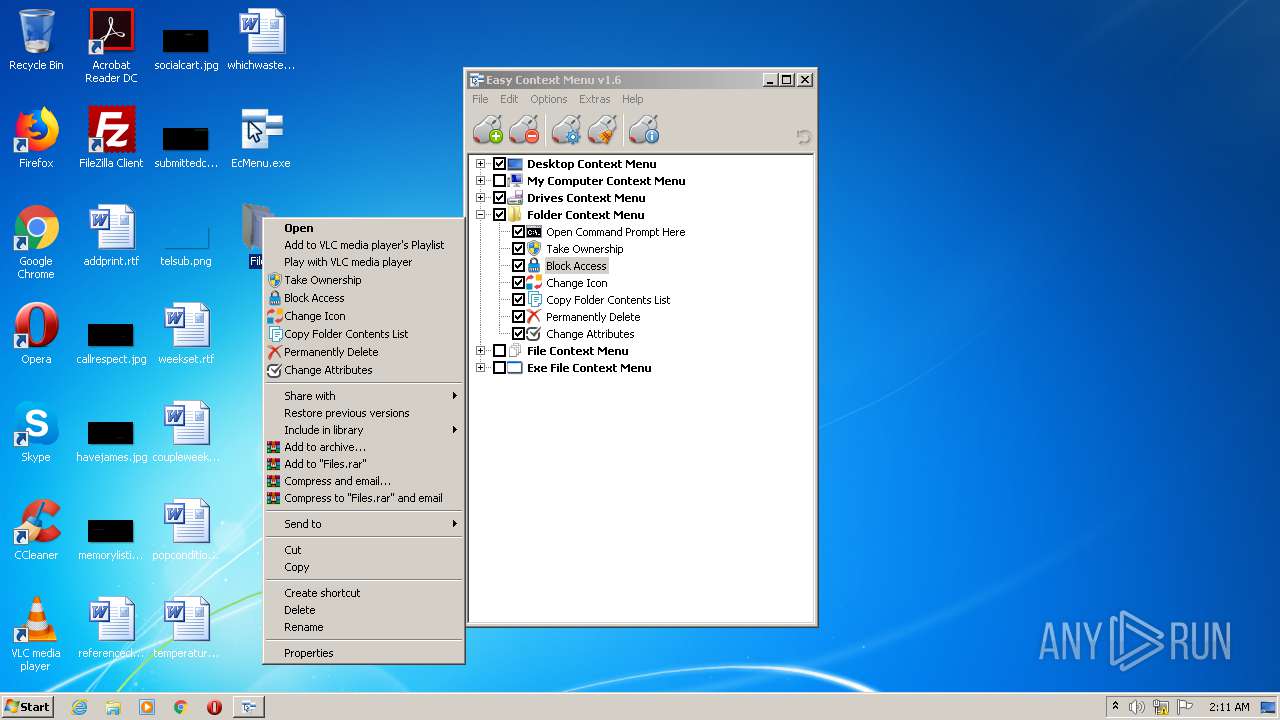Open the Include in library submenu
Screen dimensions: 1280x720
[x=363, y=430]
